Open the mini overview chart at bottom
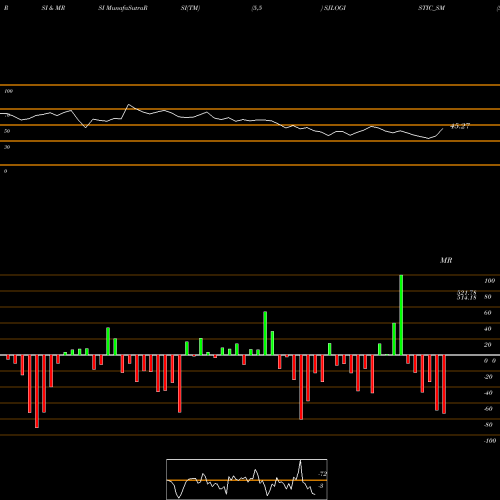Viewport: 500px width, 500px height. point(247,479)
